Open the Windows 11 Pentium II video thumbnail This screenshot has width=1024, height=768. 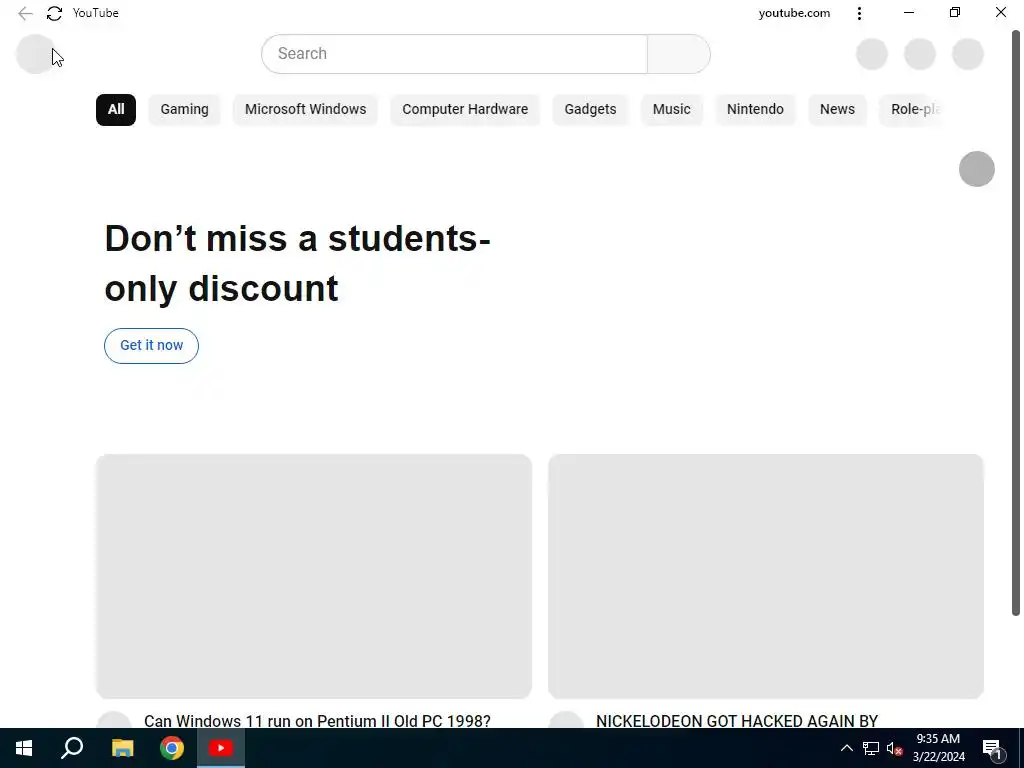pyautogui.click(x=314, y=577)
